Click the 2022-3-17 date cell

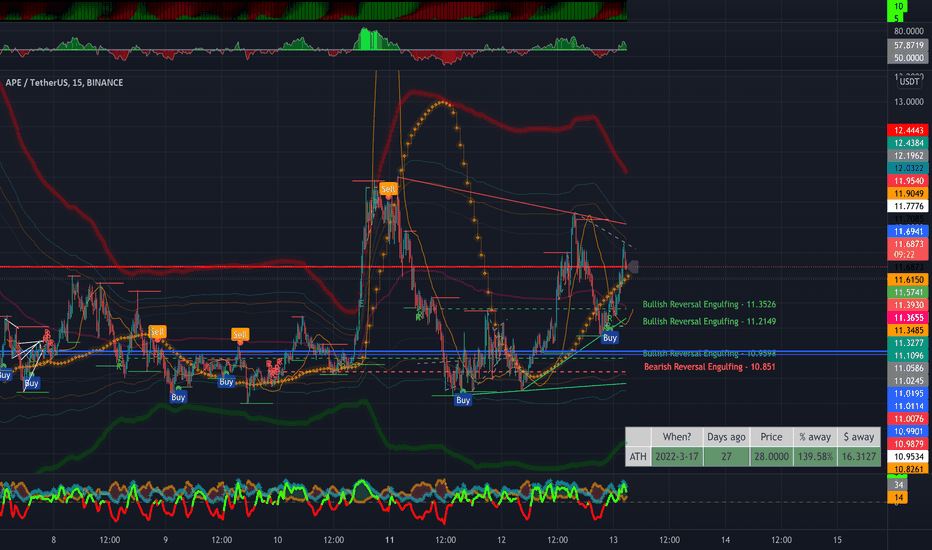[677, 457]
